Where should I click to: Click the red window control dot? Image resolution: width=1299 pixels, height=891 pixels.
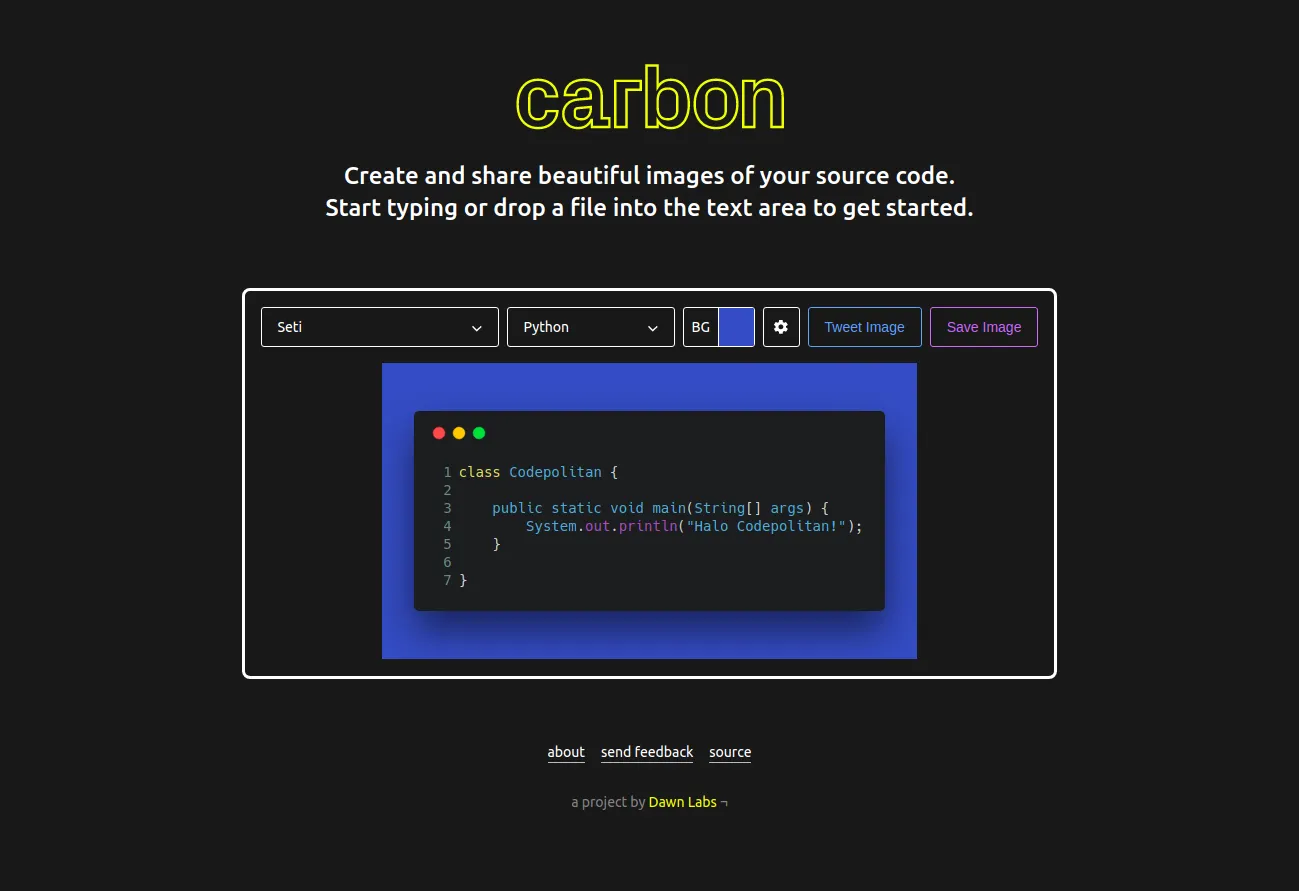point(439,433)
